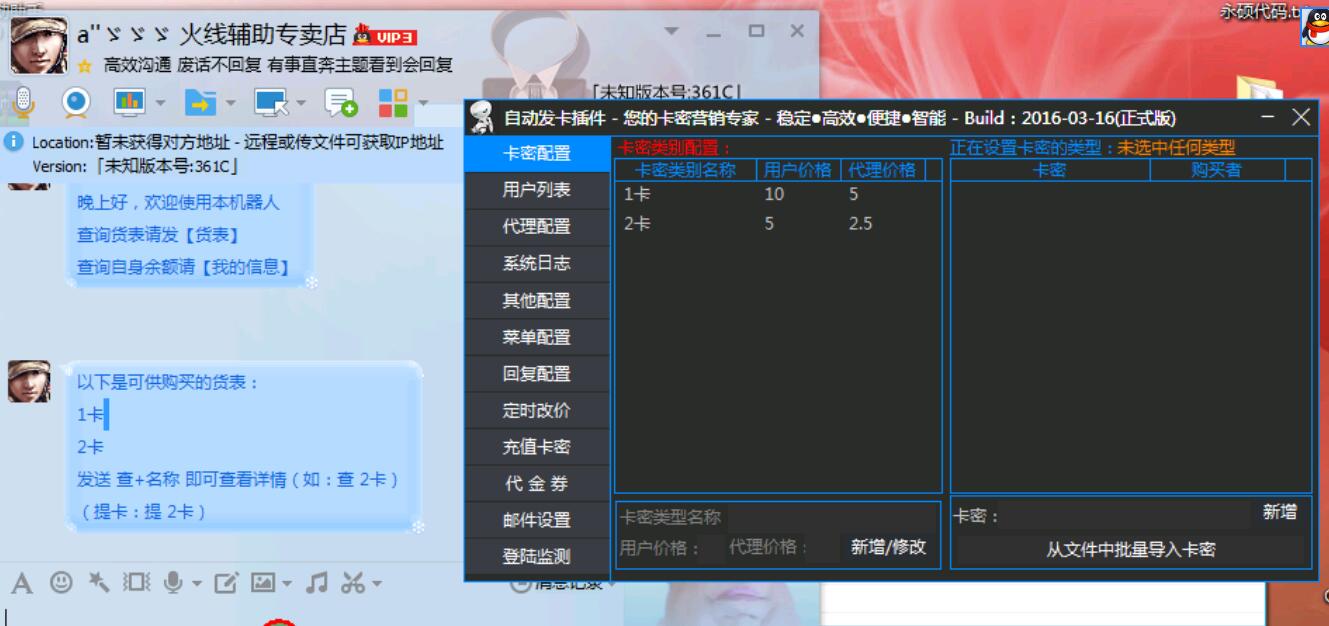Open the 系统日志 tab

pyautogui.click(x=537, y=264)
